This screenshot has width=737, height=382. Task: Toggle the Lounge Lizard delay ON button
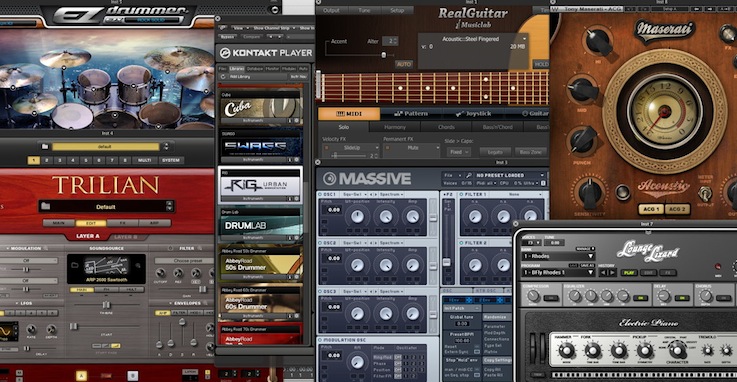pos(682,298)
